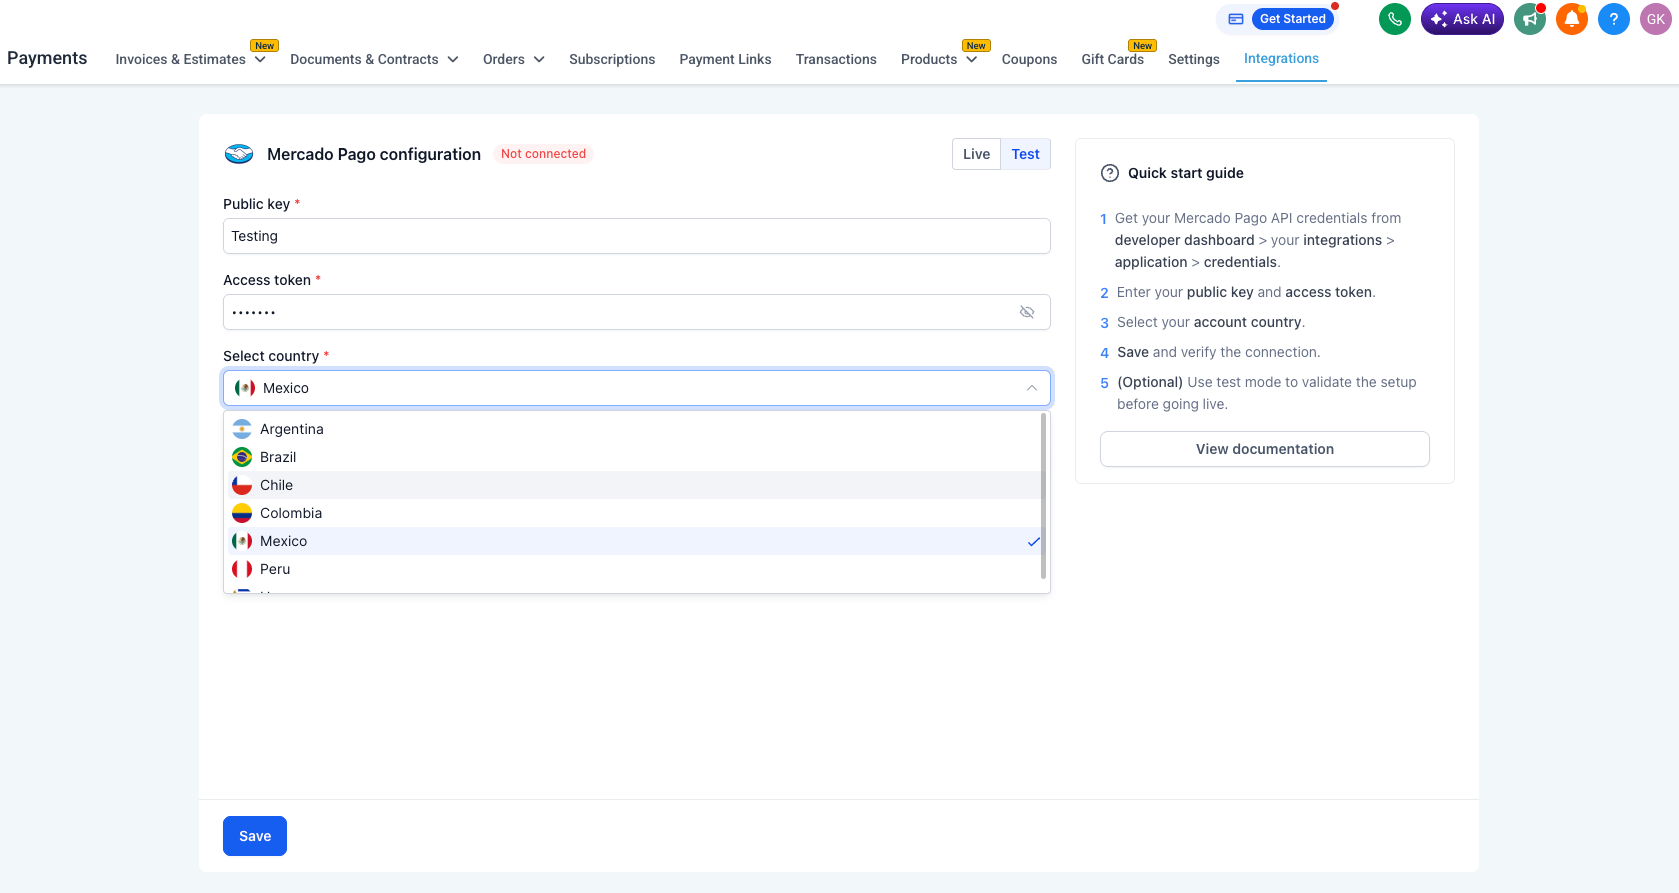Click the 'Mercado Pago configuration' title
Viewport: 1679px width, 893px height.
click(374, 154)
